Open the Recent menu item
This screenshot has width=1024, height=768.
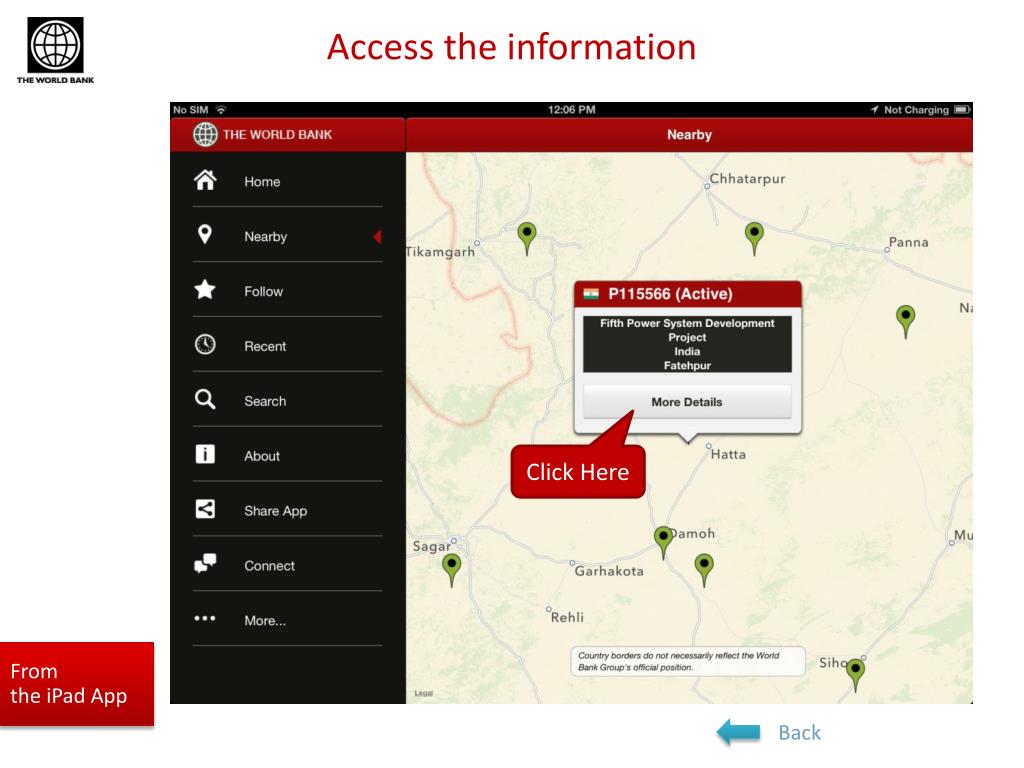pyautogui.click(x=287, y=345)
